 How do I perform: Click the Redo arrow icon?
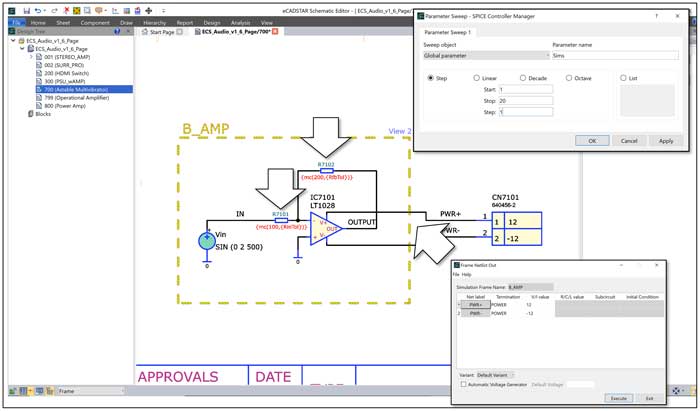tap(54, 10)
